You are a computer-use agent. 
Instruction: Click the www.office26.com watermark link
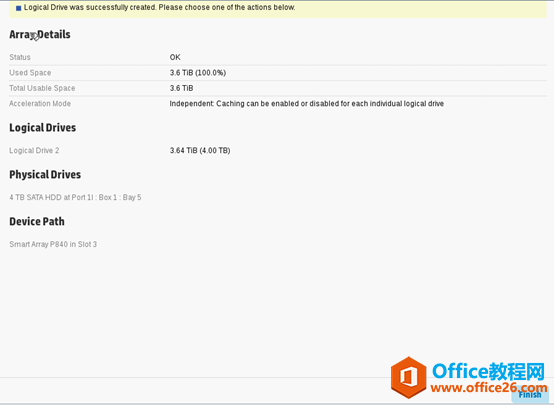489,388
